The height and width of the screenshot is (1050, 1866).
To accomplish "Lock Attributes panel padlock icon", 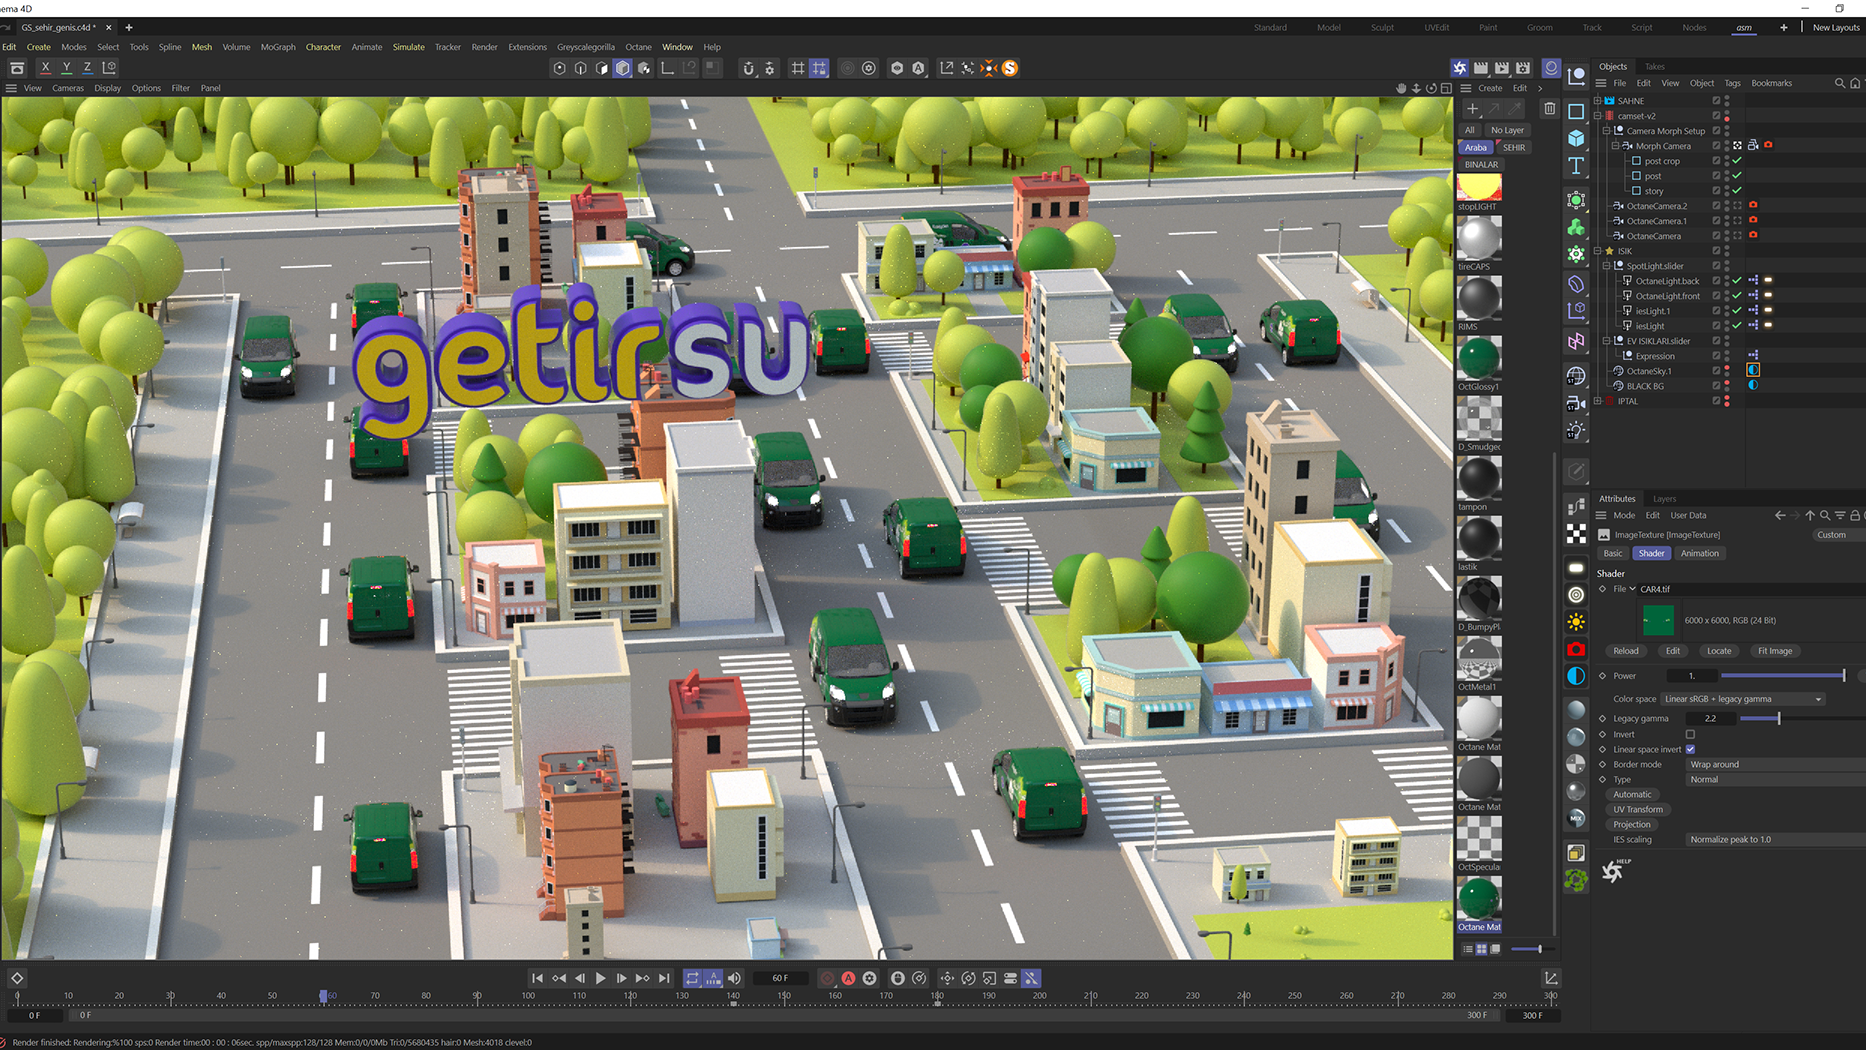I will tap(1855, 515).
